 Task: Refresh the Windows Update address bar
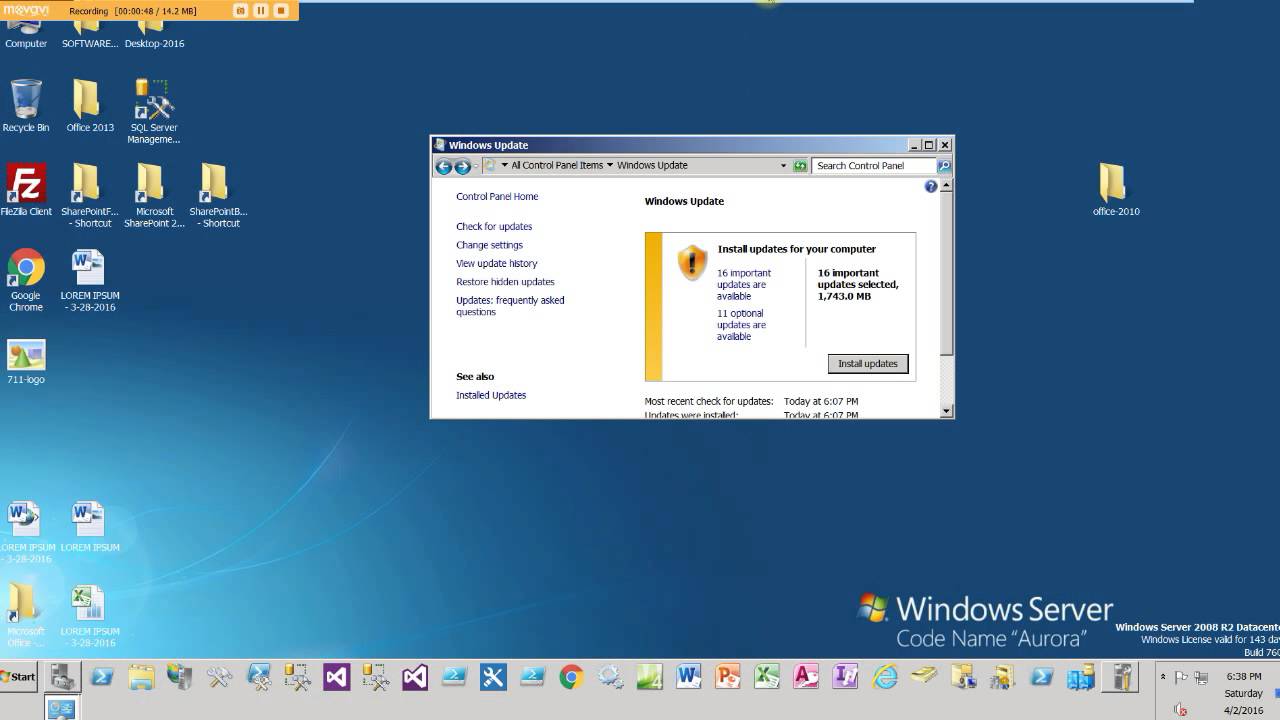(x=800, y=166)
